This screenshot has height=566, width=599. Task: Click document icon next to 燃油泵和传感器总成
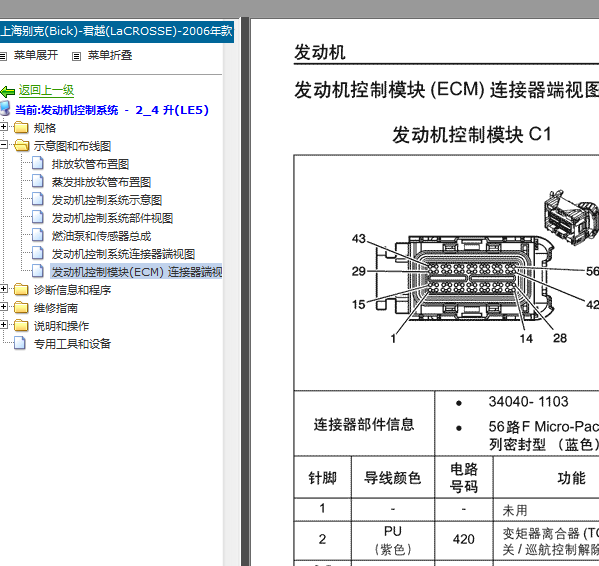click(x=38, y=235)
